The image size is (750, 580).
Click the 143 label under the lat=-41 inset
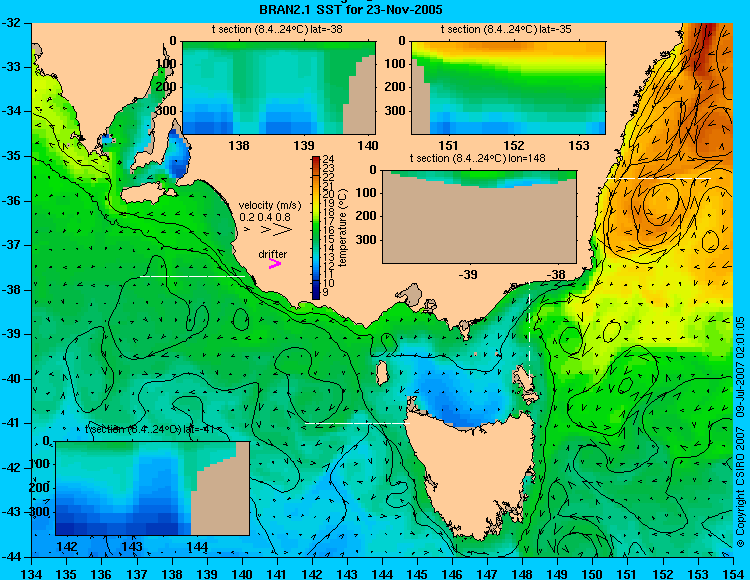pyautogui.click(x=132, y=547)
